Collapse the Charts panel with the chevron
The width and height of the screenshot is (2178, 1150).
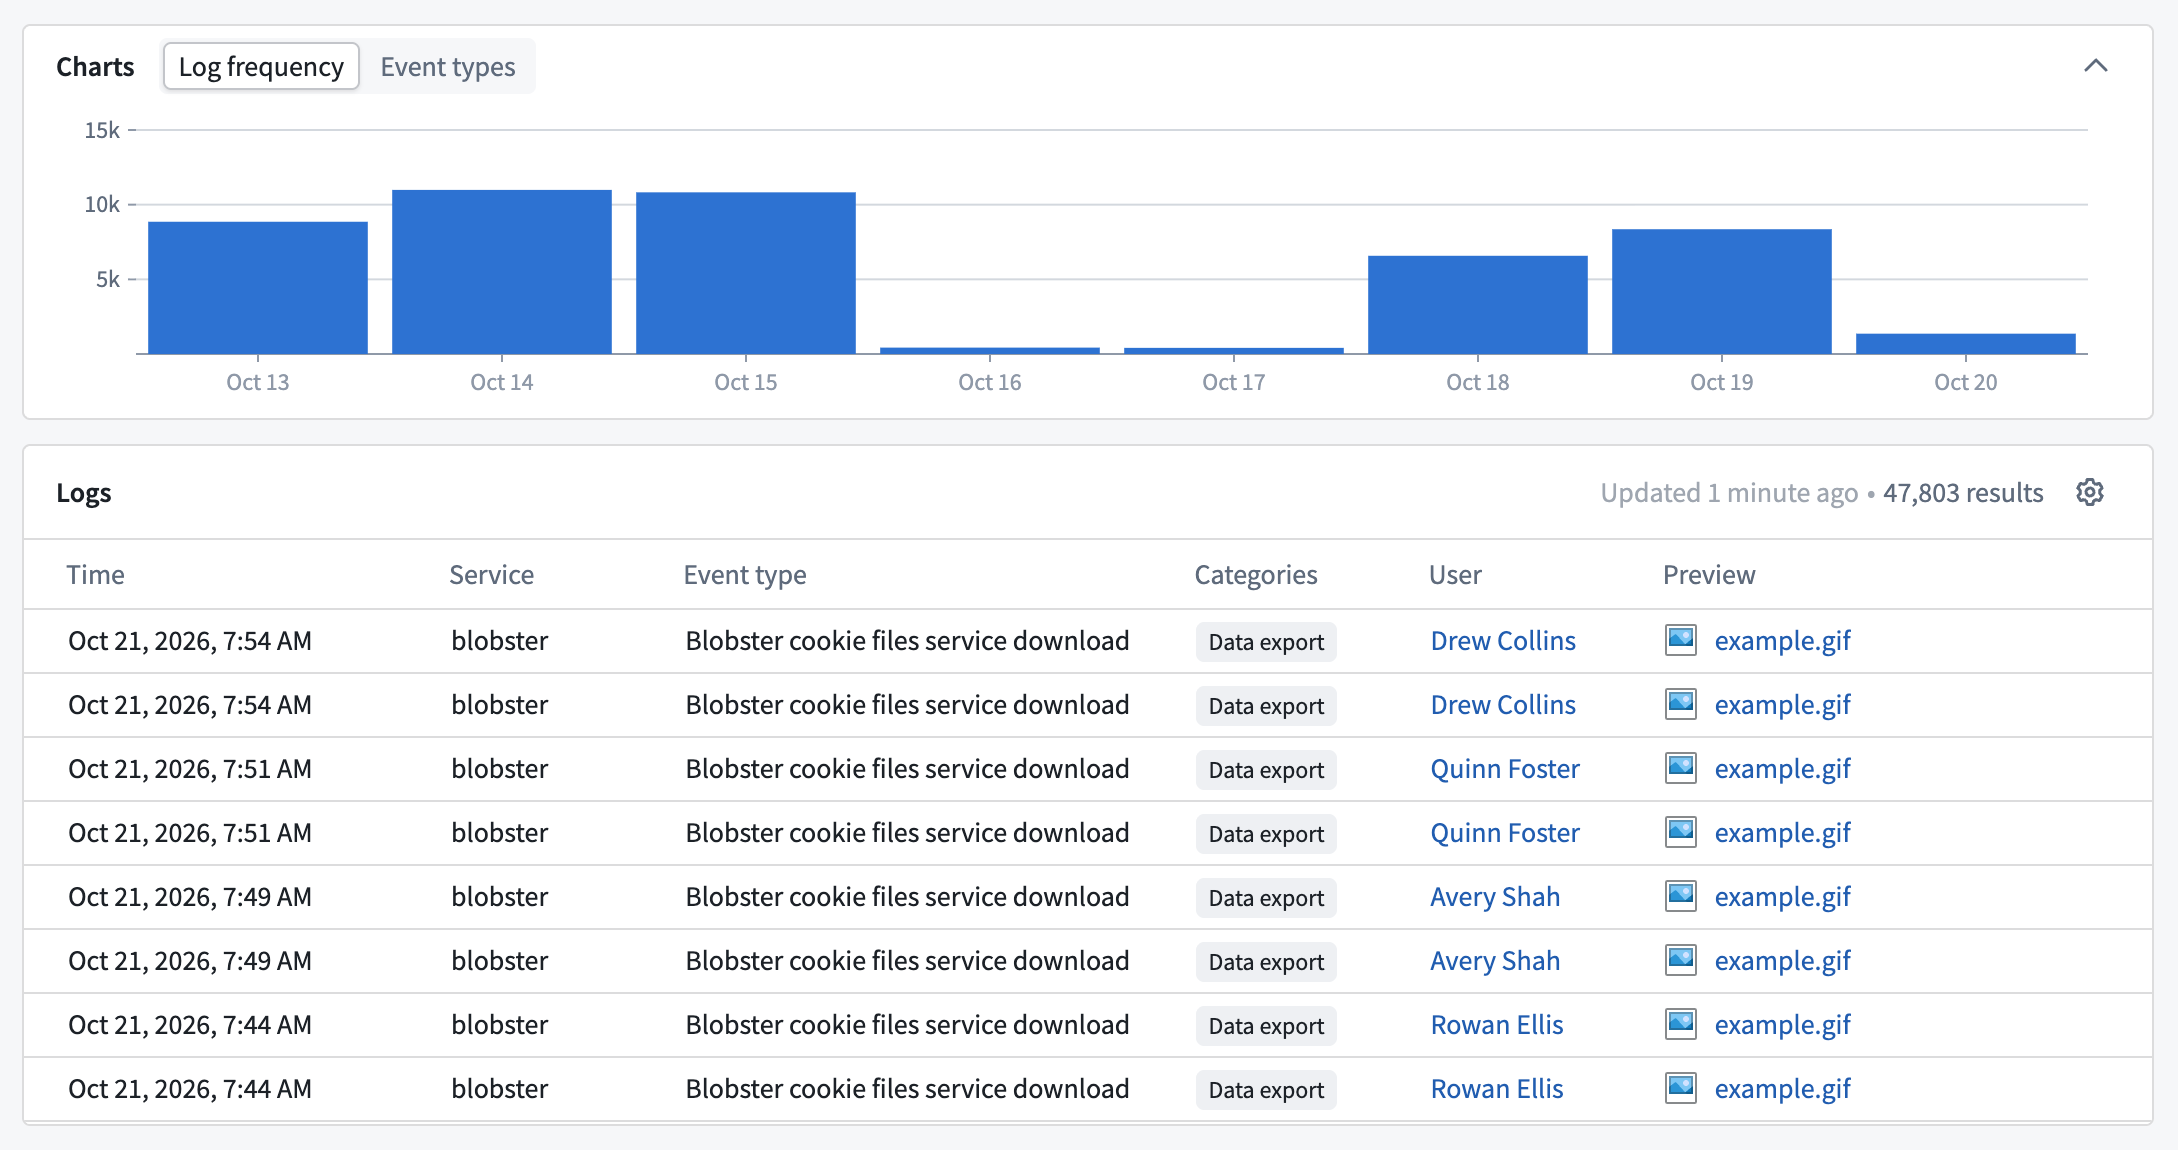pyautogui.click(x=2095, y=66)
